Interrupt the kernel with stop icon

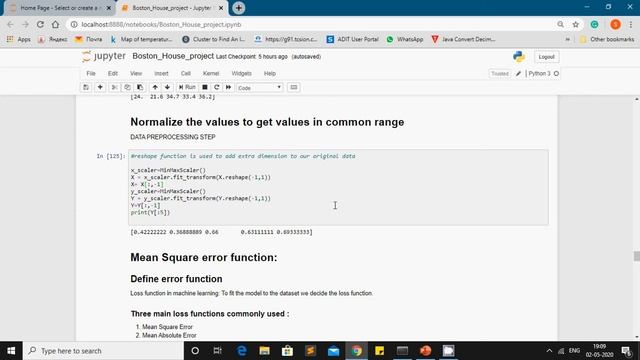tap(205, 87)
